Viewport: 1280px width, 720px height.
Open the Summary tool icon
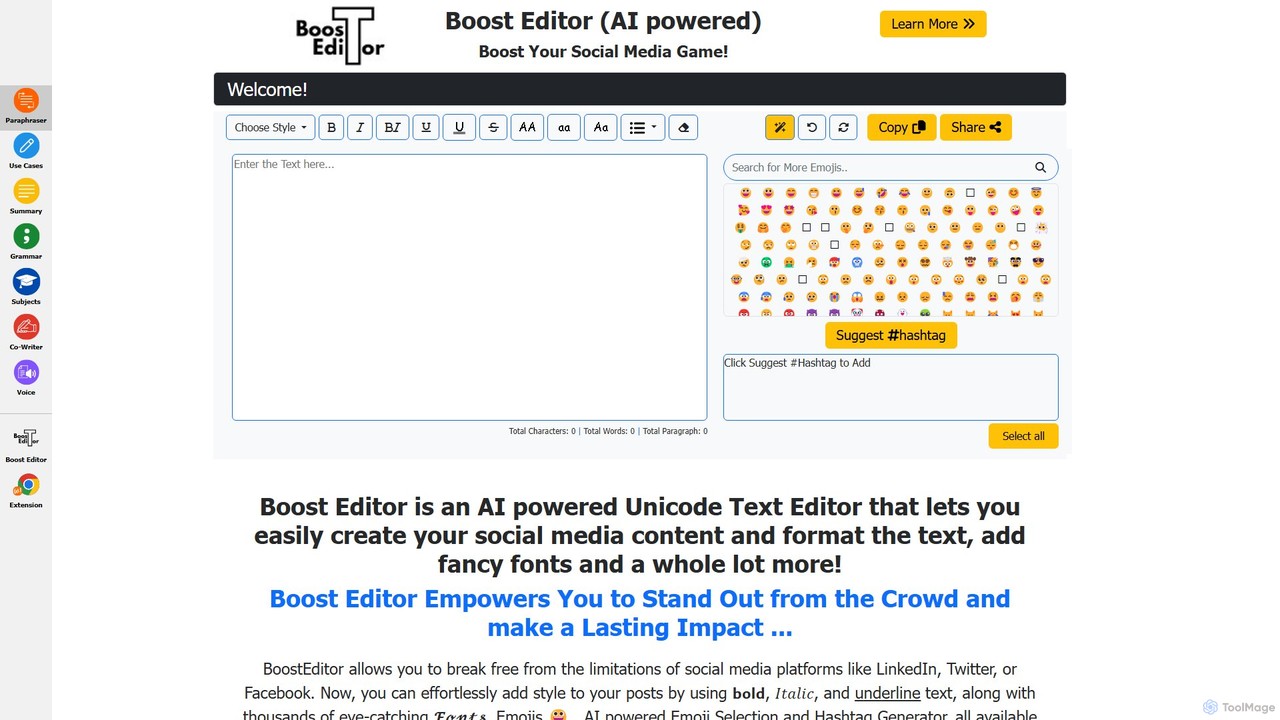[26, 197]
